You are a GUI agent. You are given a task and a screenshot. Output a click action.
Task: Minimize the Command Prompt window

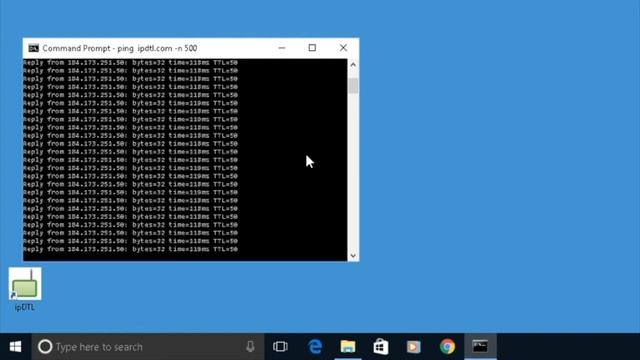pos(282,48)
